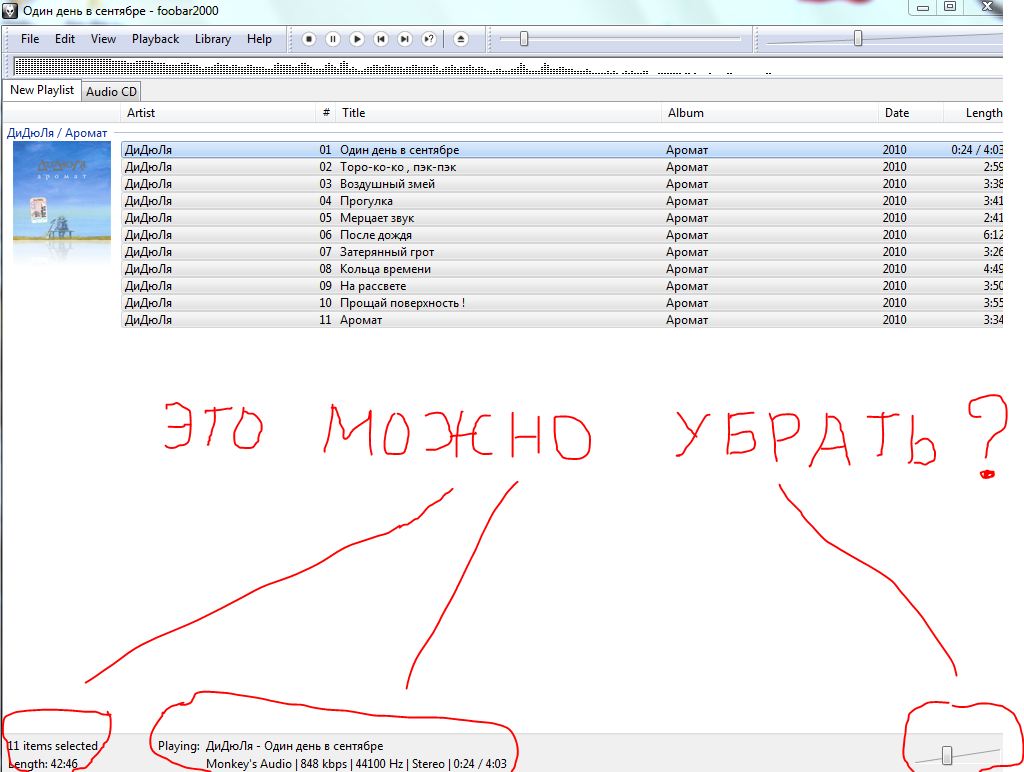Open the Library menu
This screenshot has height=772, width=1024.
pos(213,39)
